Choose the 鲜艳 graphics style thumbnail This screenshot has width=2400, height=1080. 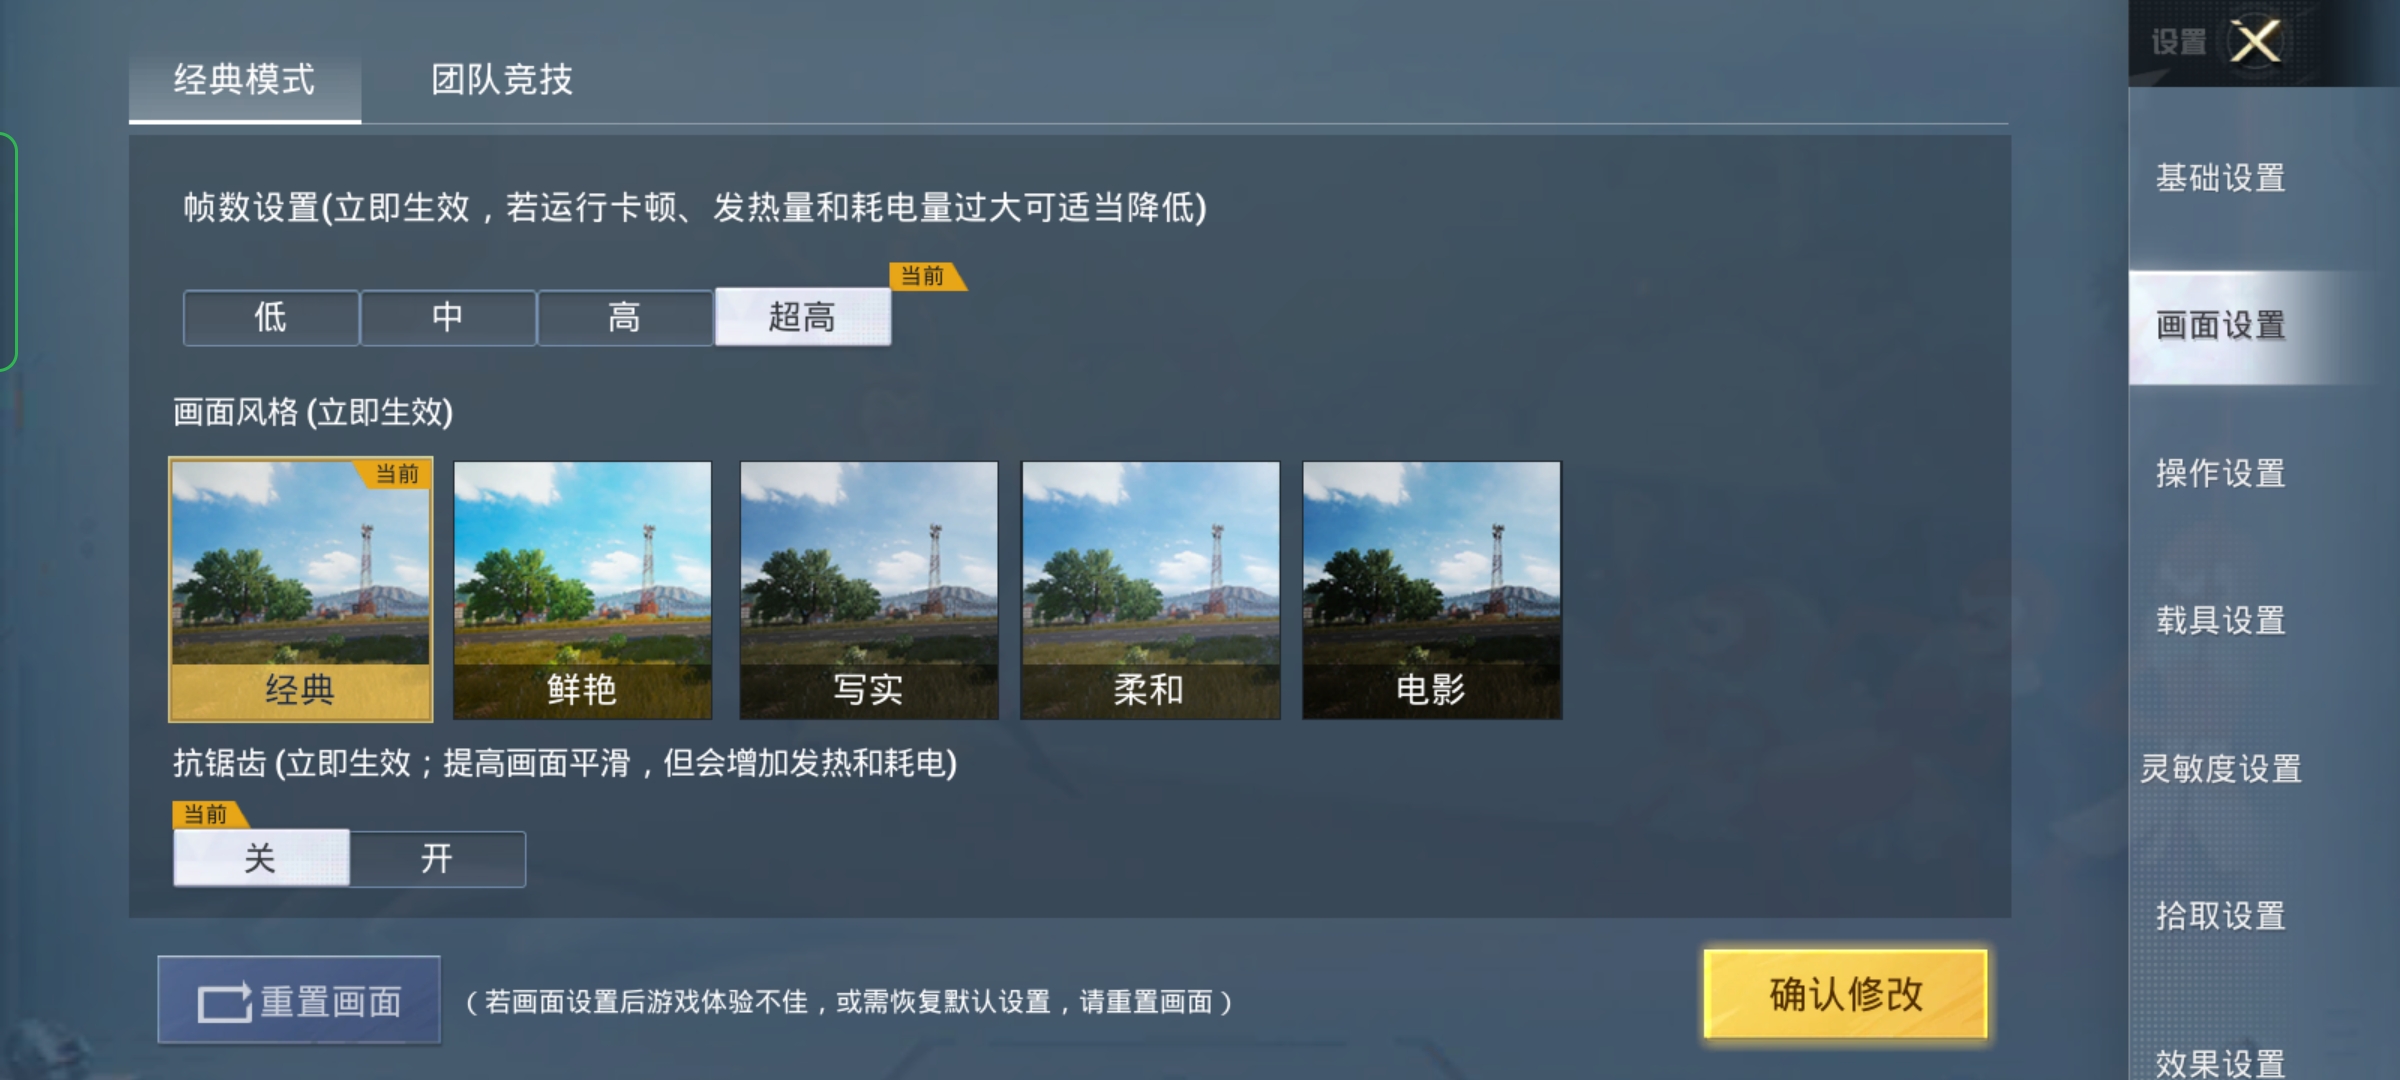point(583,590)
